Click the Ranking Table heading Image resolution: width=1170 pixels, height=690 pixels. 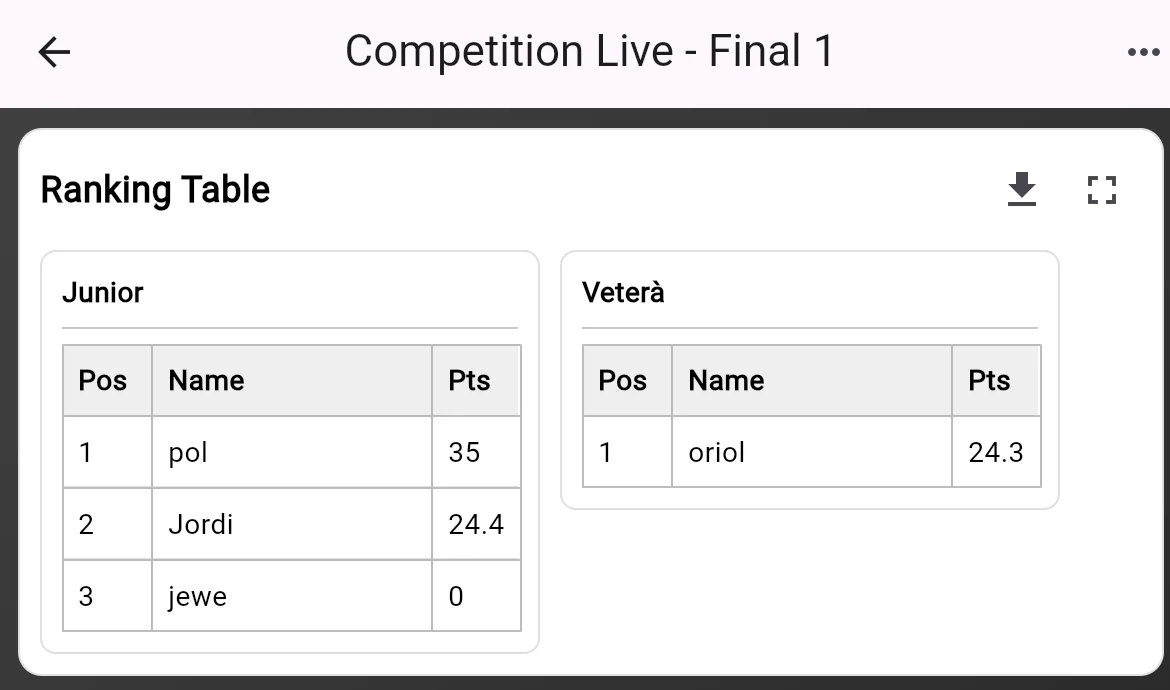[x=154, y=189]
